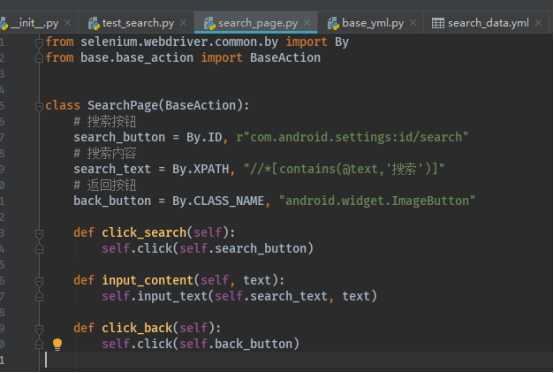Image resolution: width=554 pixels, height=373 pixels.
Task: Collapse the click_back method fold marker
Action: 39,328
